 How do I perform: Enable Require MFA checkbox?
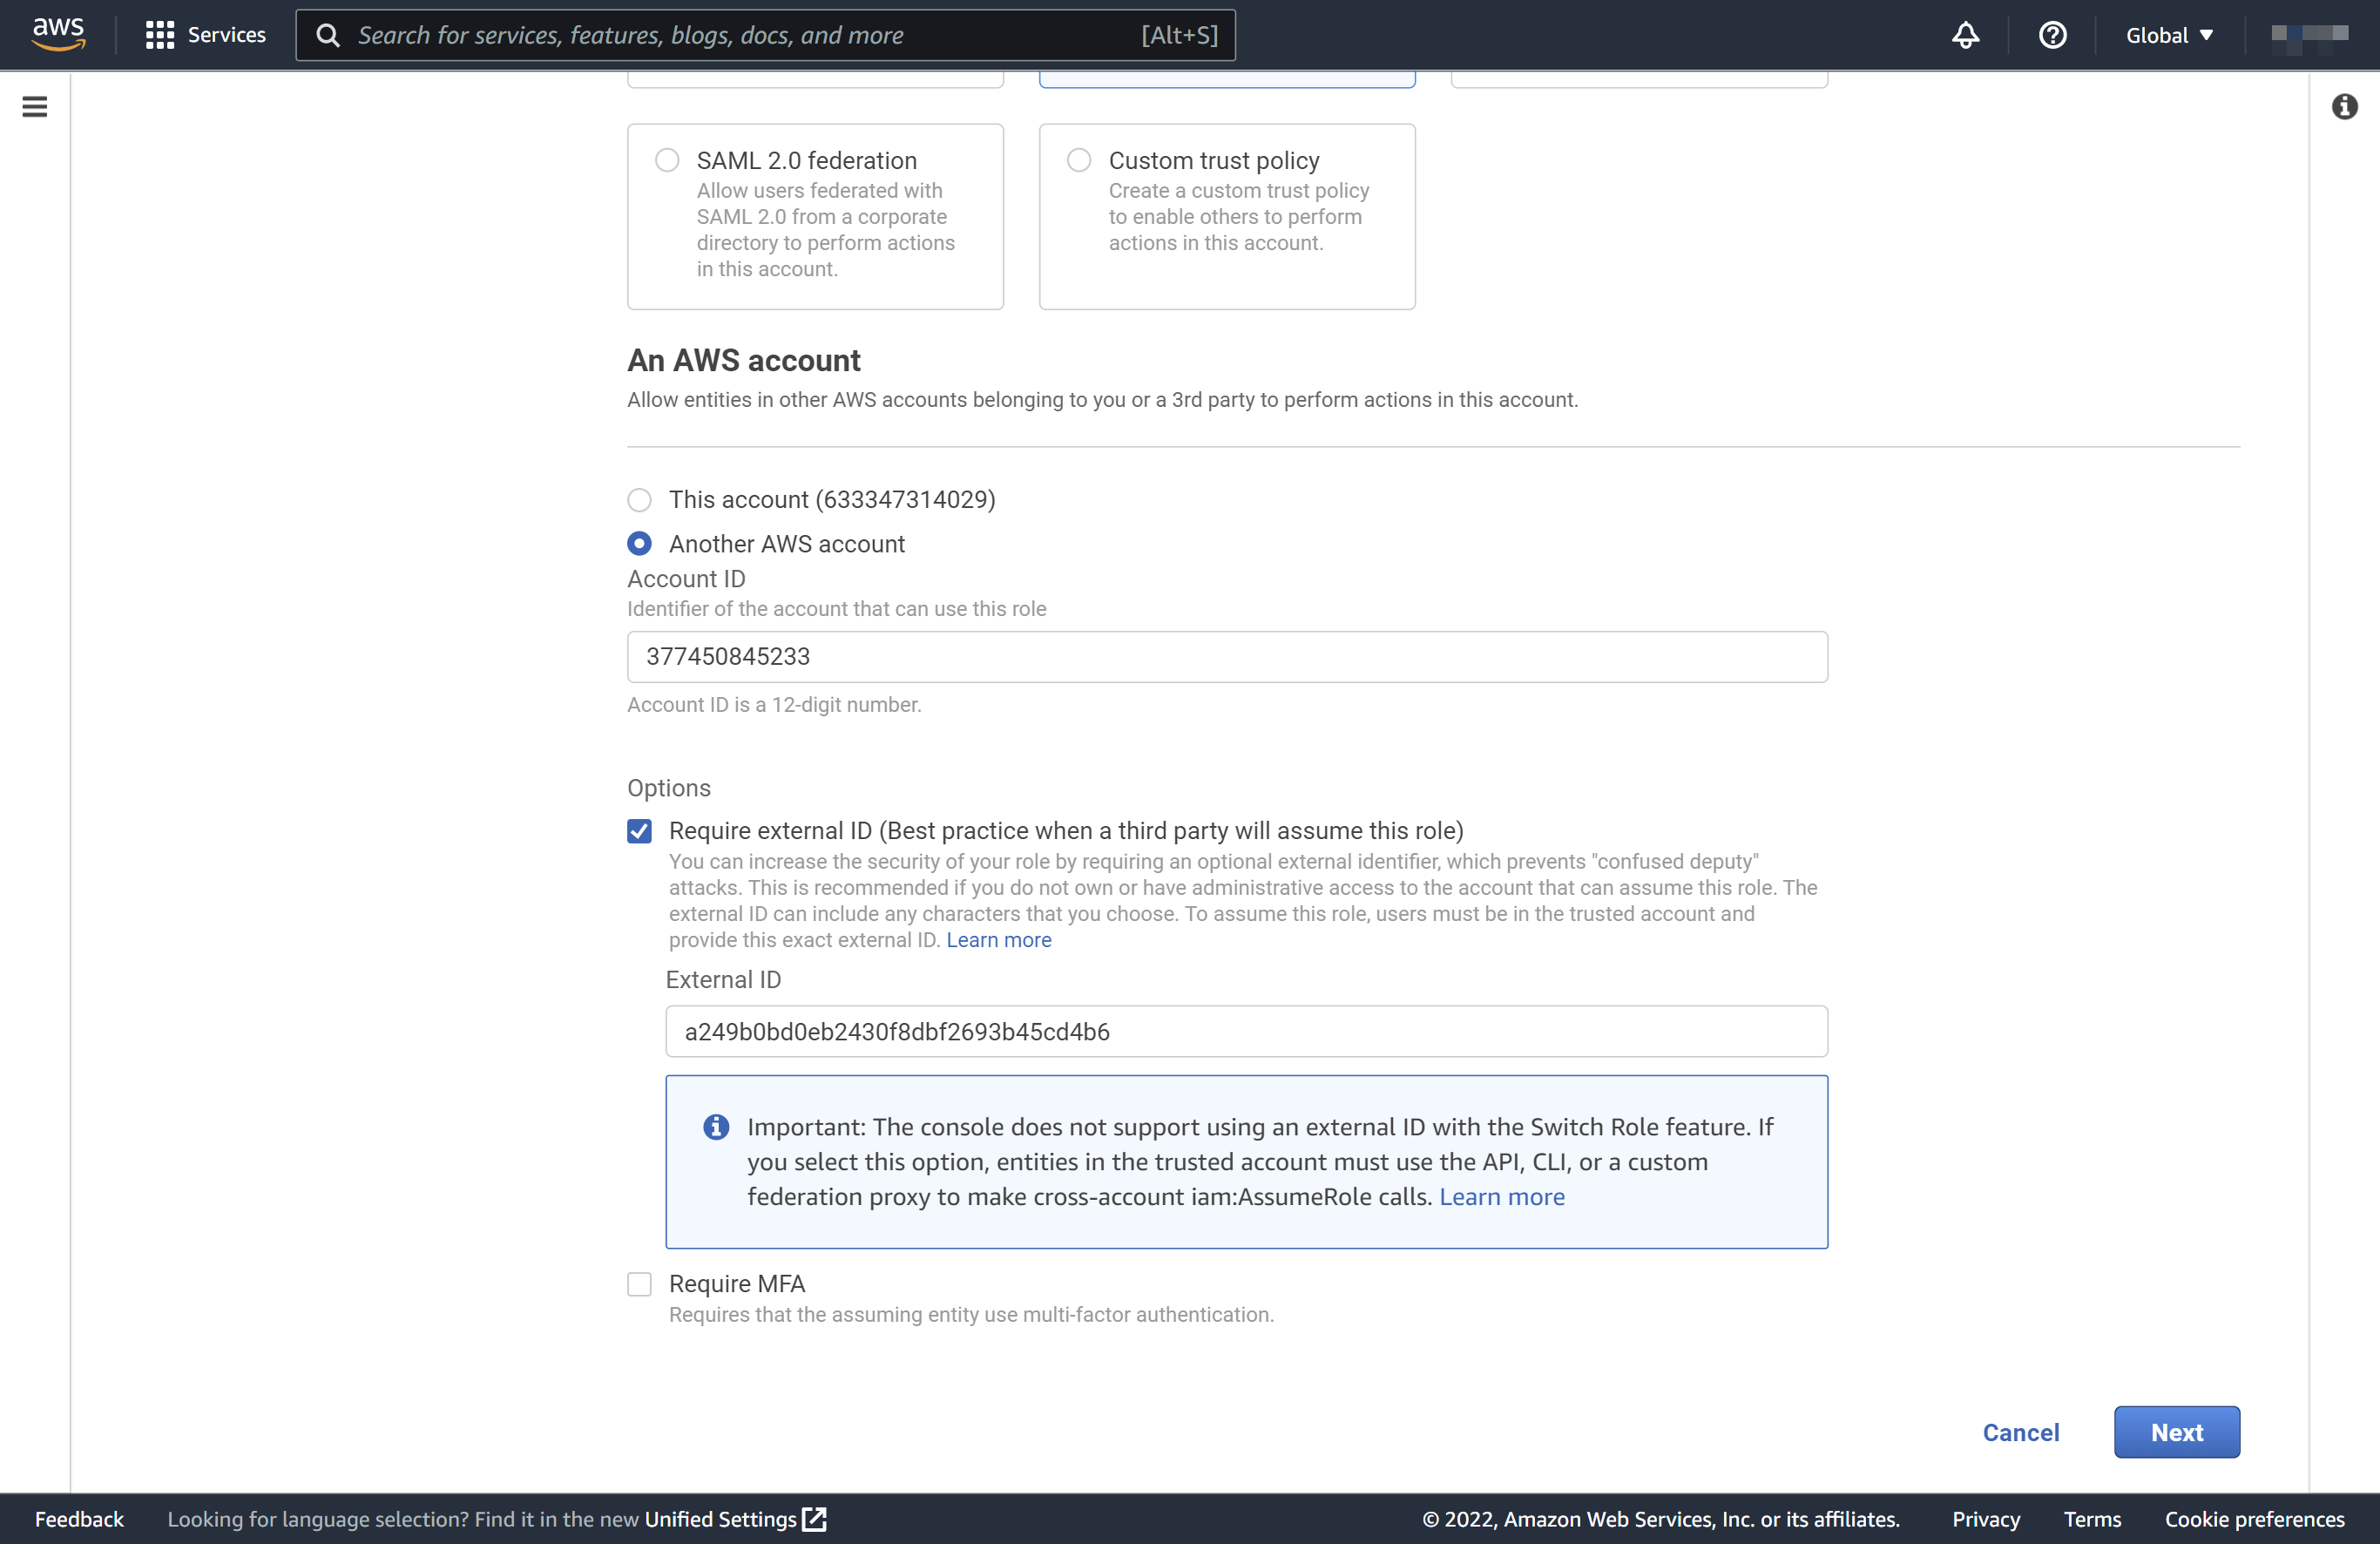639,1283
